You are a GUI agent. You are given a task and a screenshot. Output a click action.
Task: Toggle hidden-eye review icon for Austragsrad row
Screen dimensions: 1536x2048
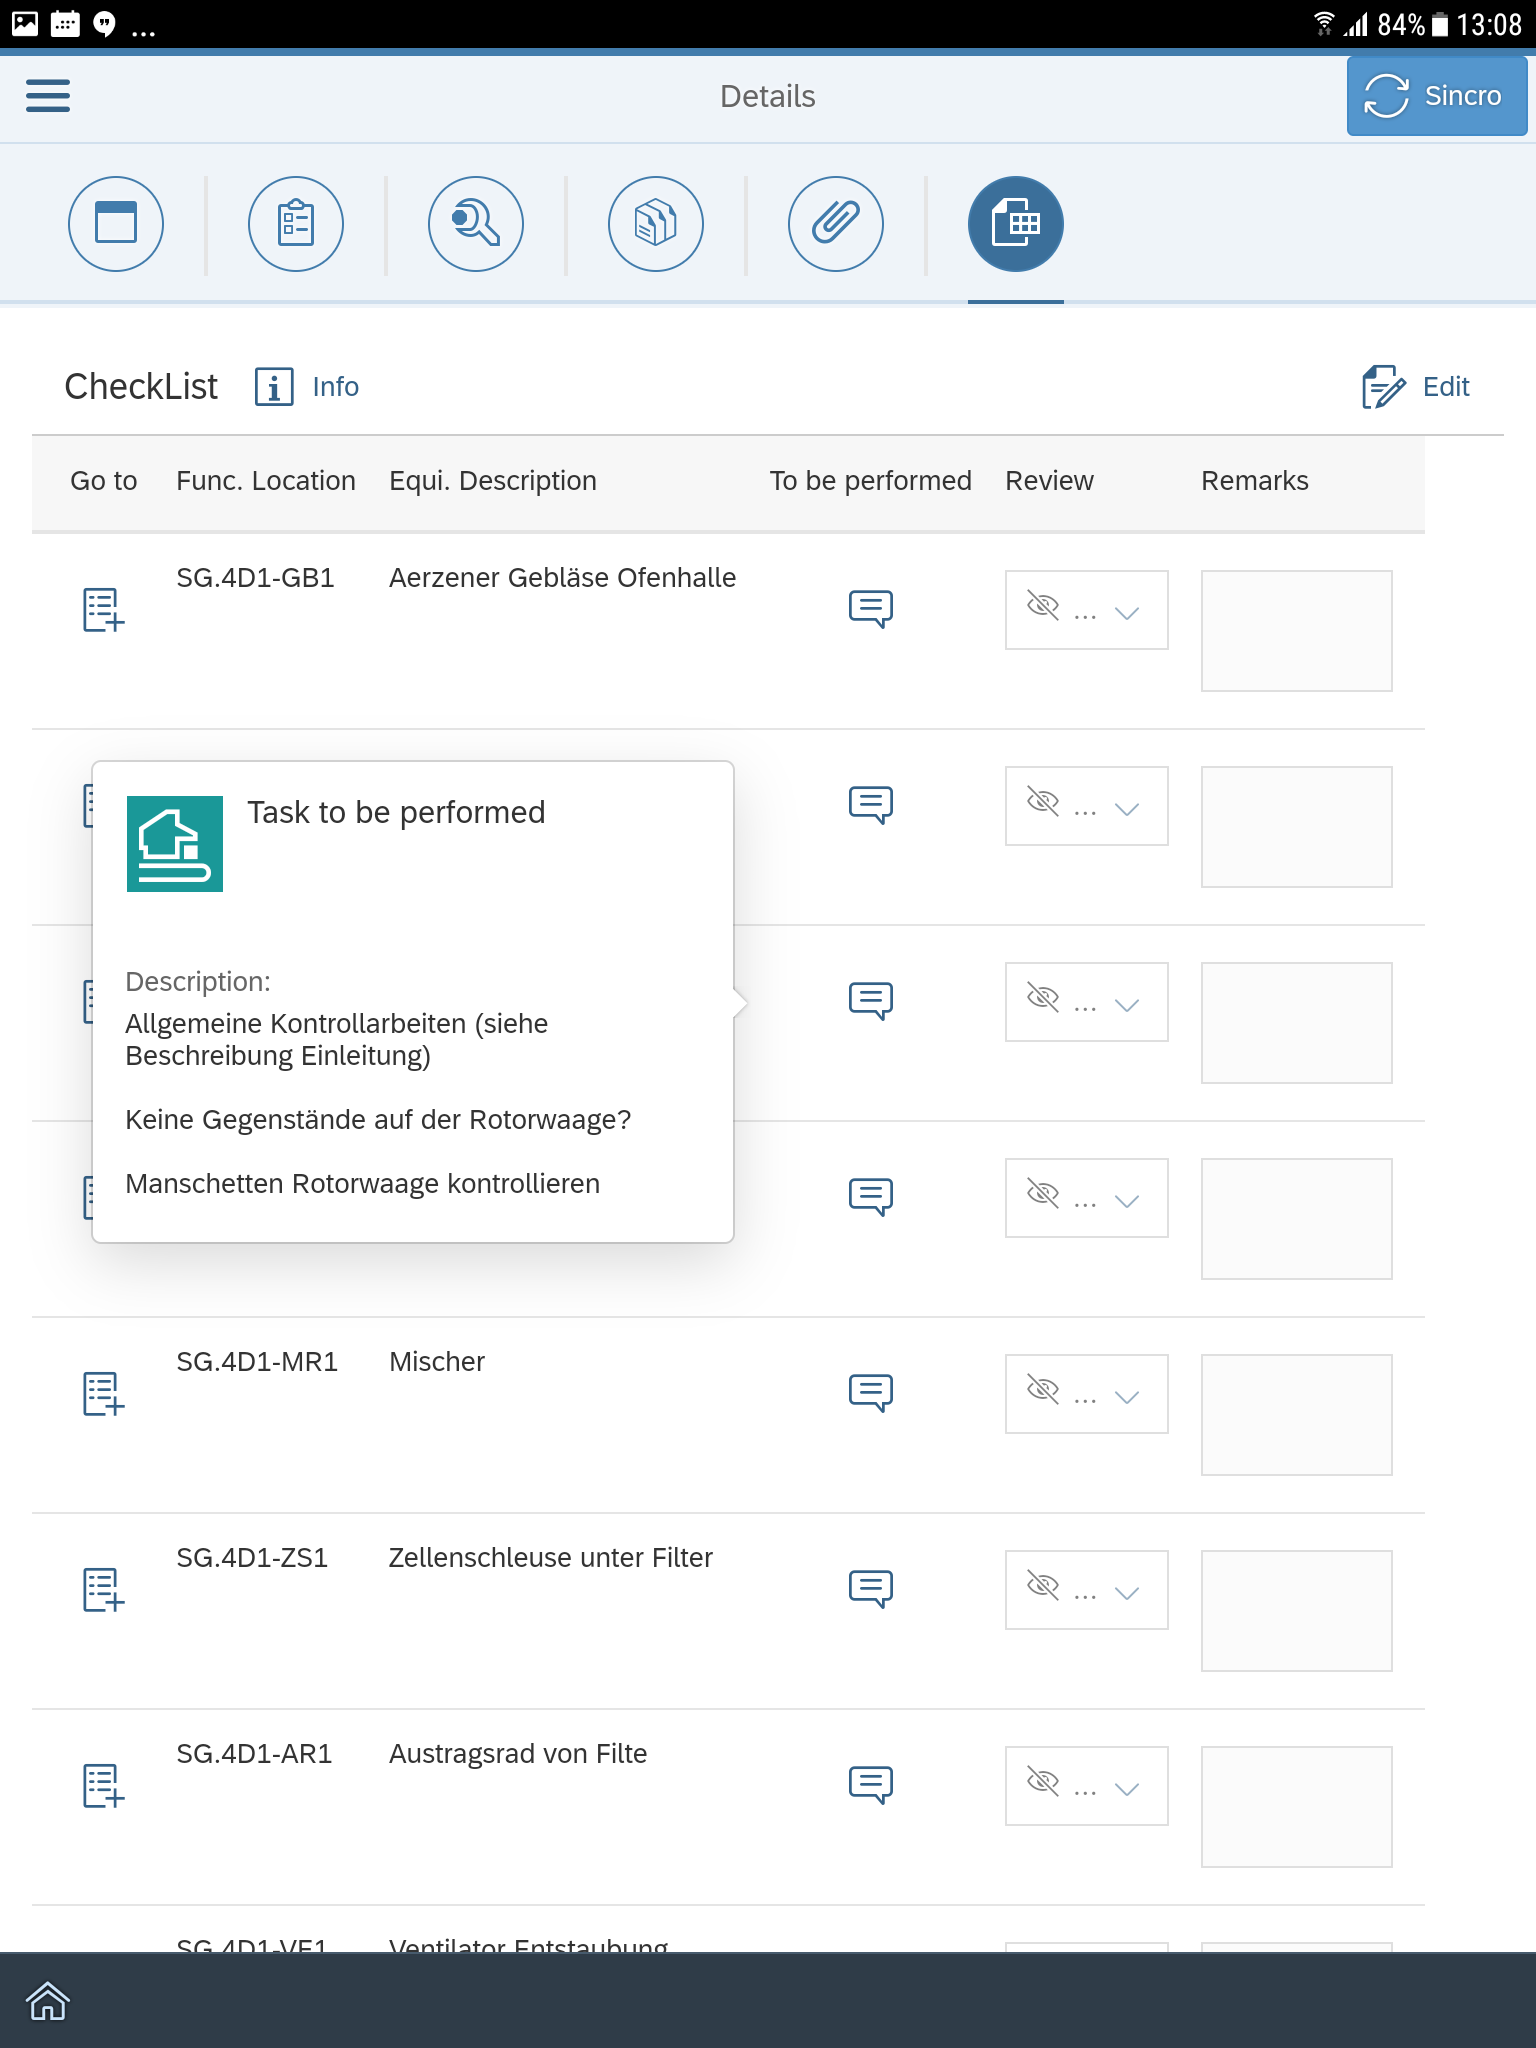[1043, 1782]
